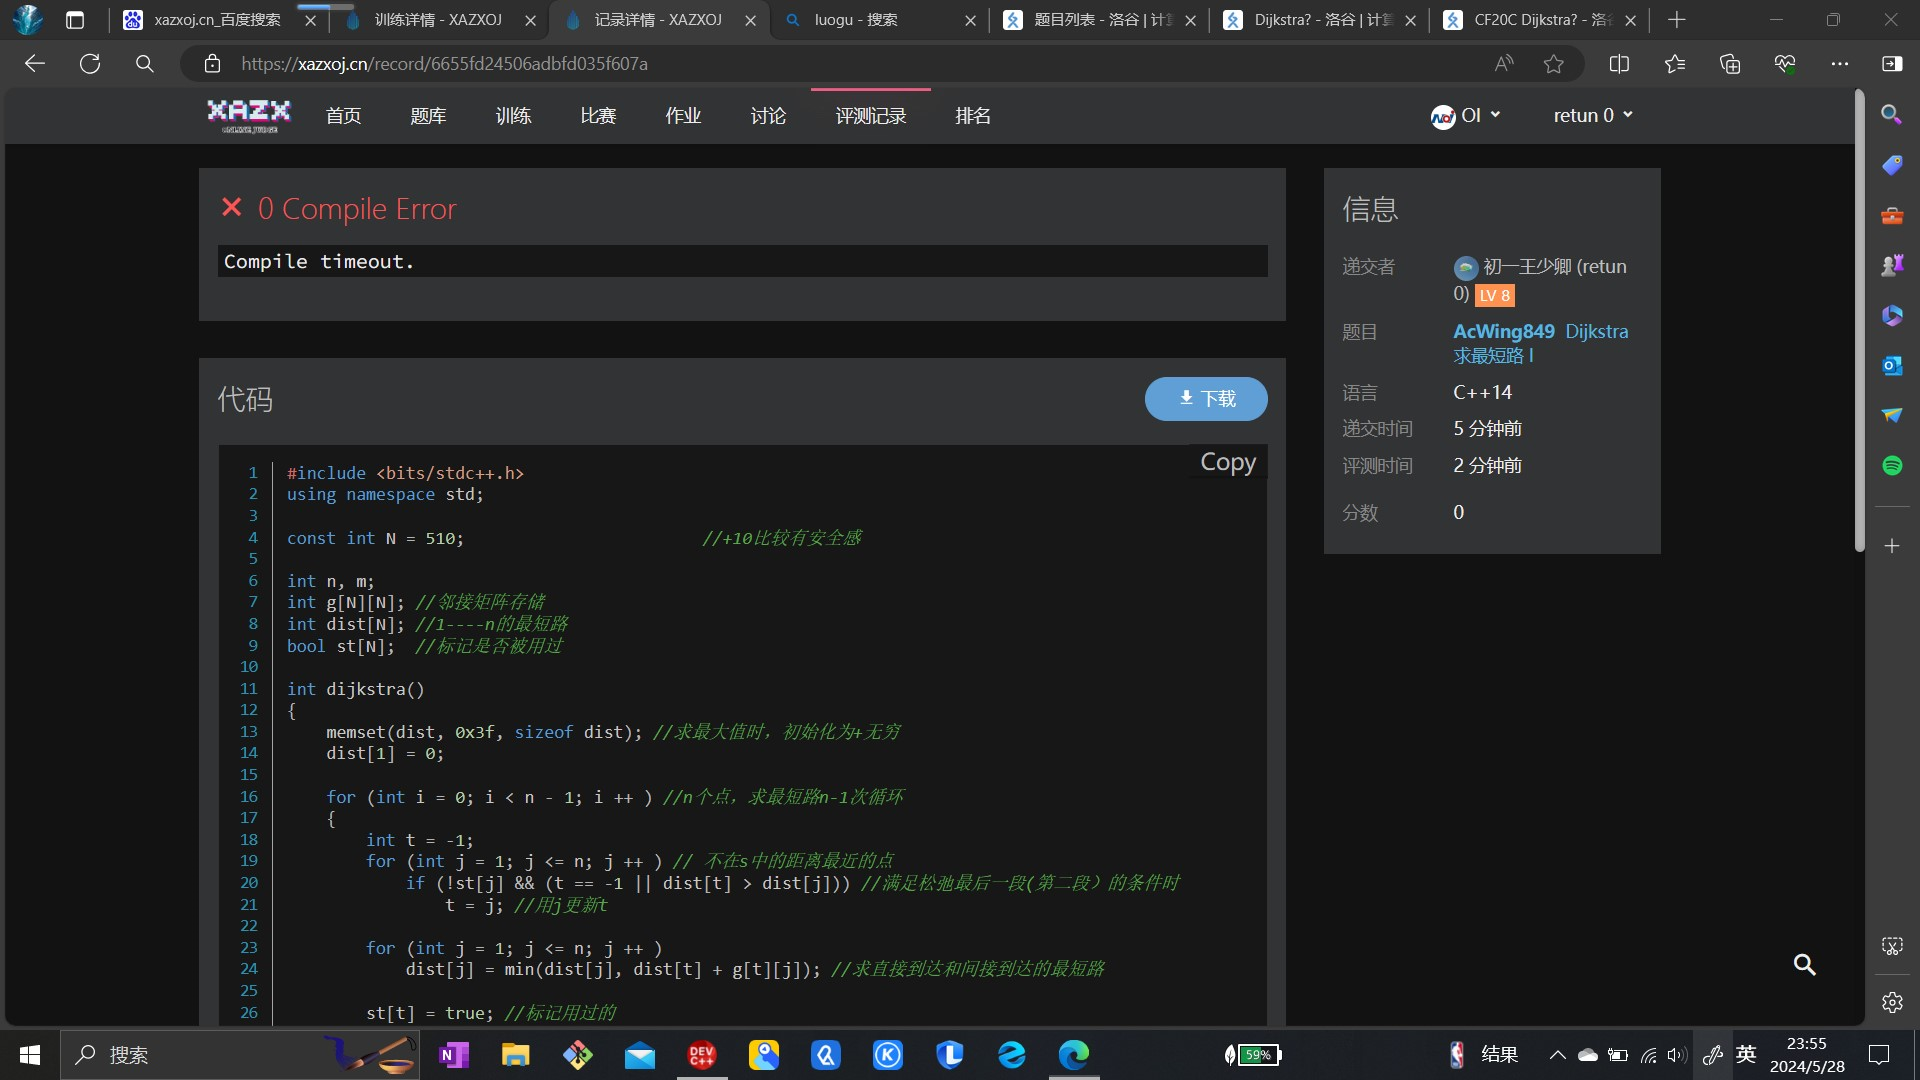Open 比赛 navigation item
The height and width of the screenshot is (1080, 1920).
(598, 116)
